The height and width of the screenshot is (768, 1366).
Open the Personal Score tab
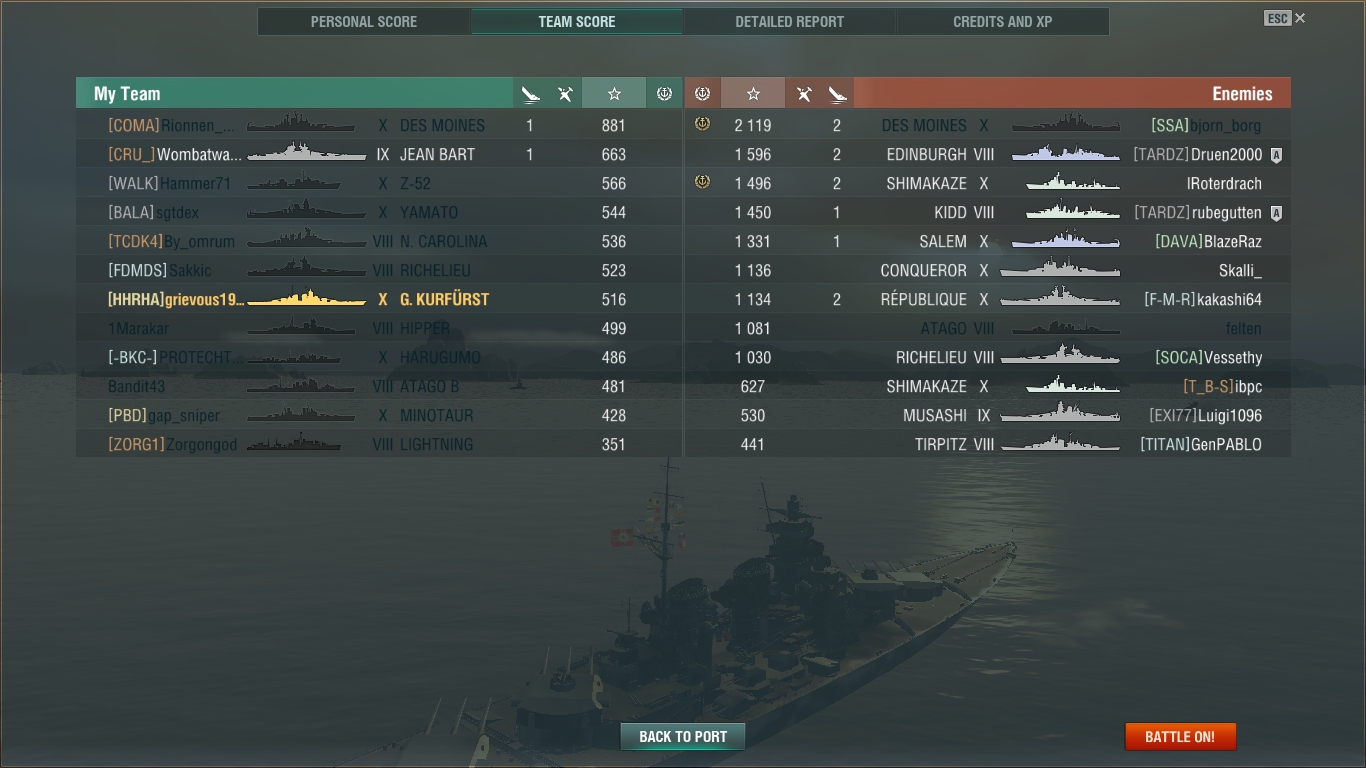[364, 22]
